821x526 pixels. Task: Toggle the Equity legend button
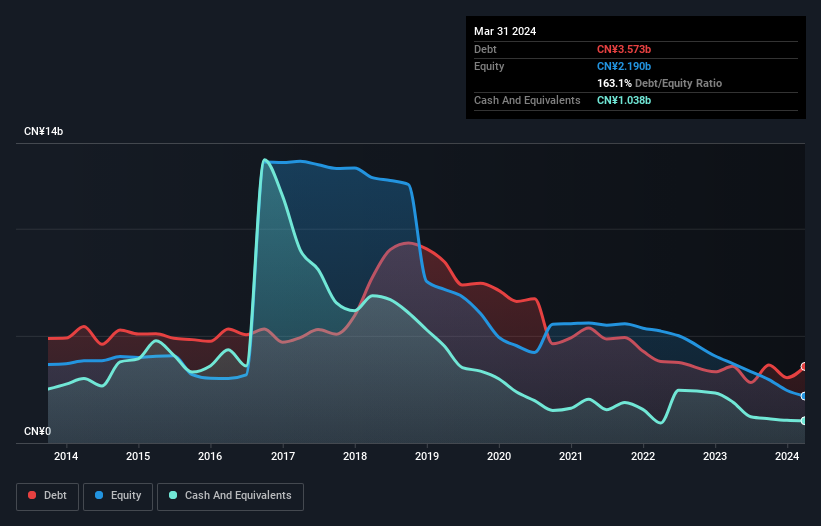click(118, 496)
